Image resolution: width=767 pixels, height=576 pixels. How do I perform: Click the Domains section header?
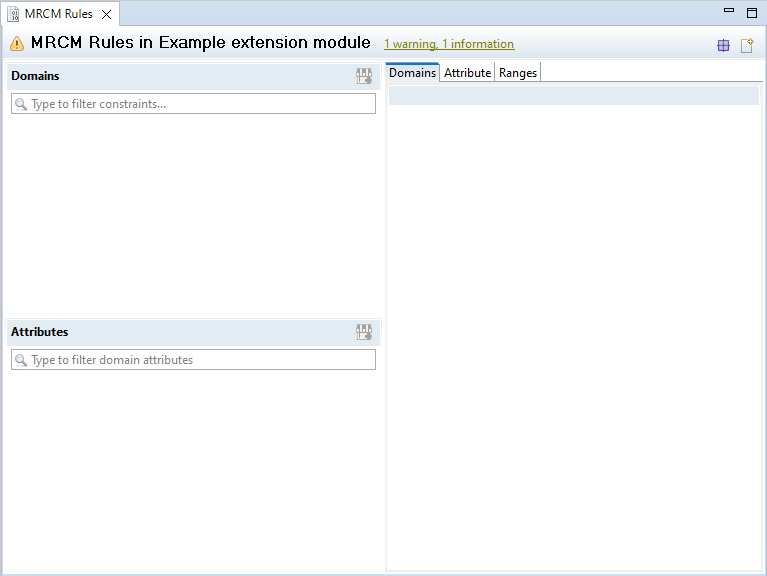click(35, 76)
